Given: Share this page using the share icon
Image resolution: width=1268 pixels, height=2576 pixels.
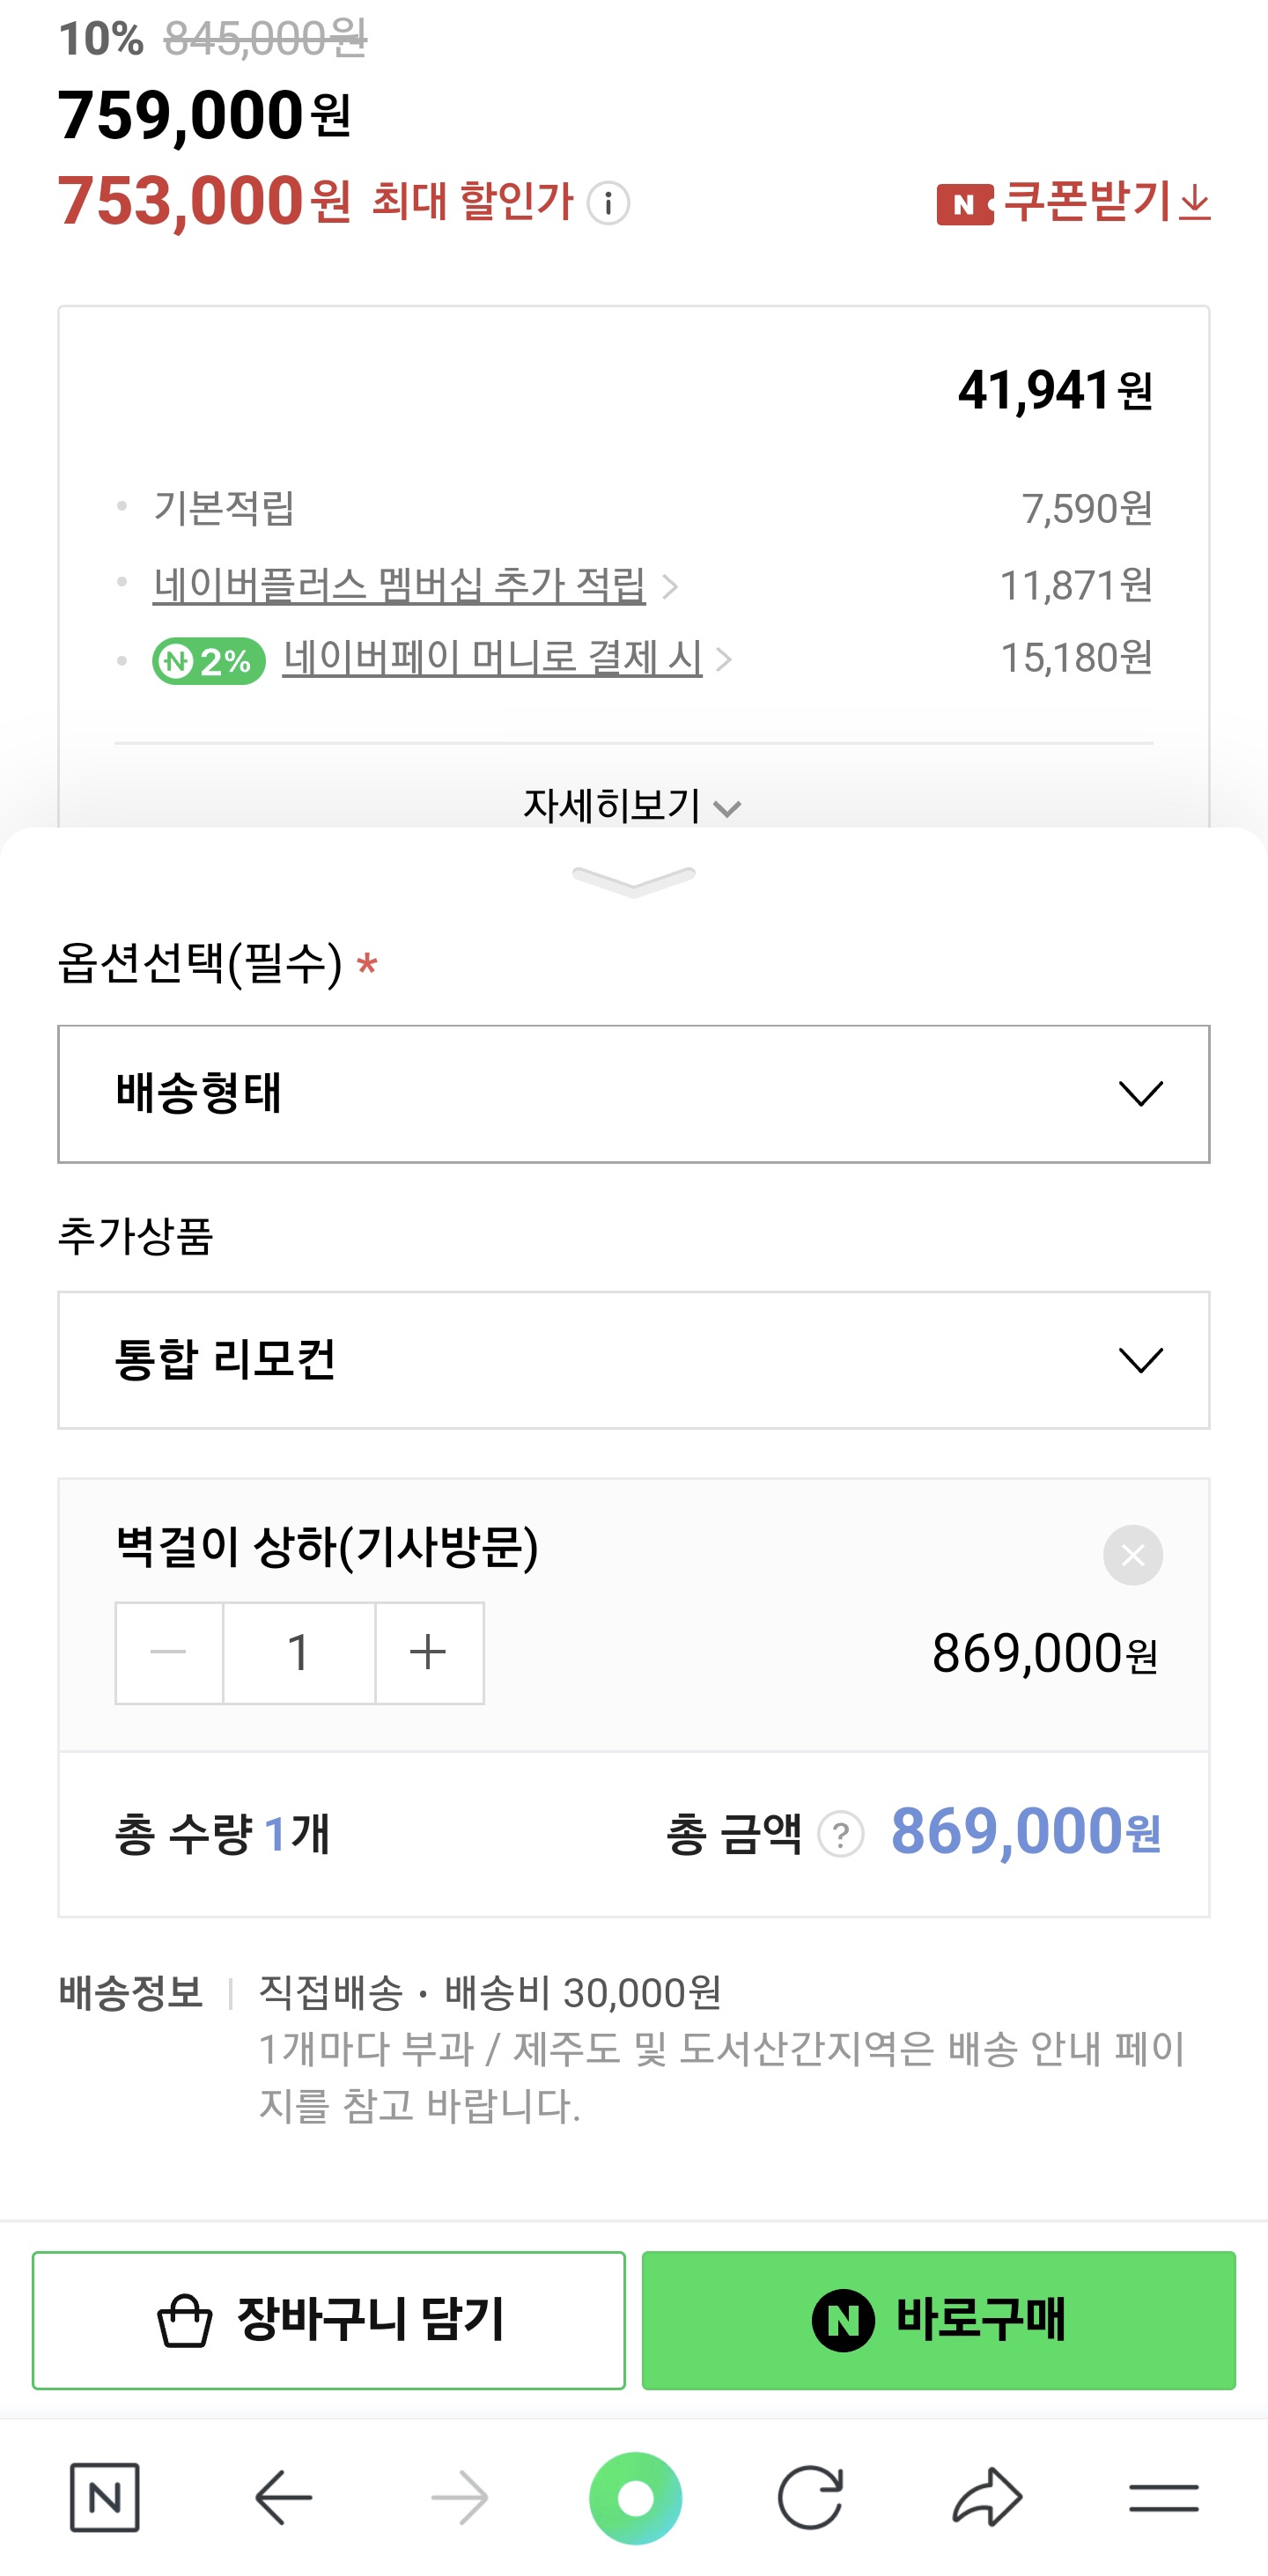Looking at the screenshot, I should 987,2497.
